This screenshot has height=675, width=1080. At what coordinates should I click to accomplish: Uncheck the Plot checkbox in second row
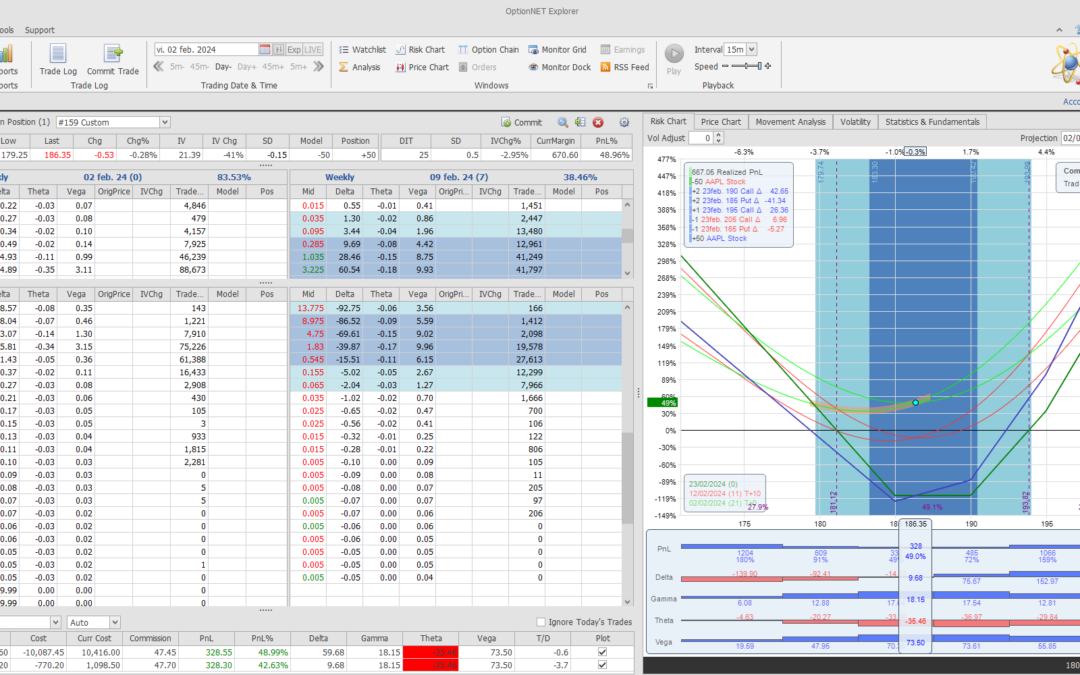pyautogui.click(x=601, y=665)
